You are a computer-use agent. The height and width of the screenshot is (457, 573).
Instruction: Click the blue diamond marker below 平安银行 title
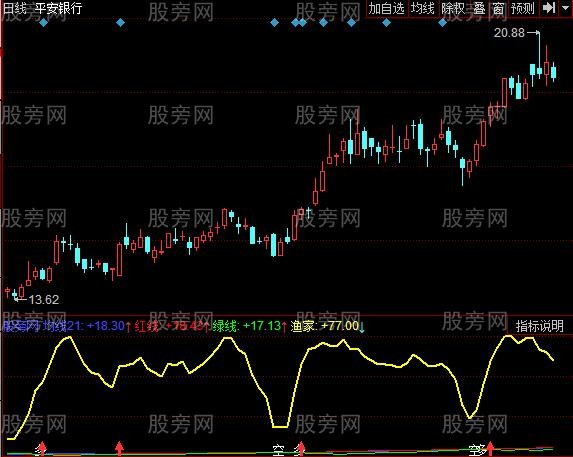click(43, 23)
